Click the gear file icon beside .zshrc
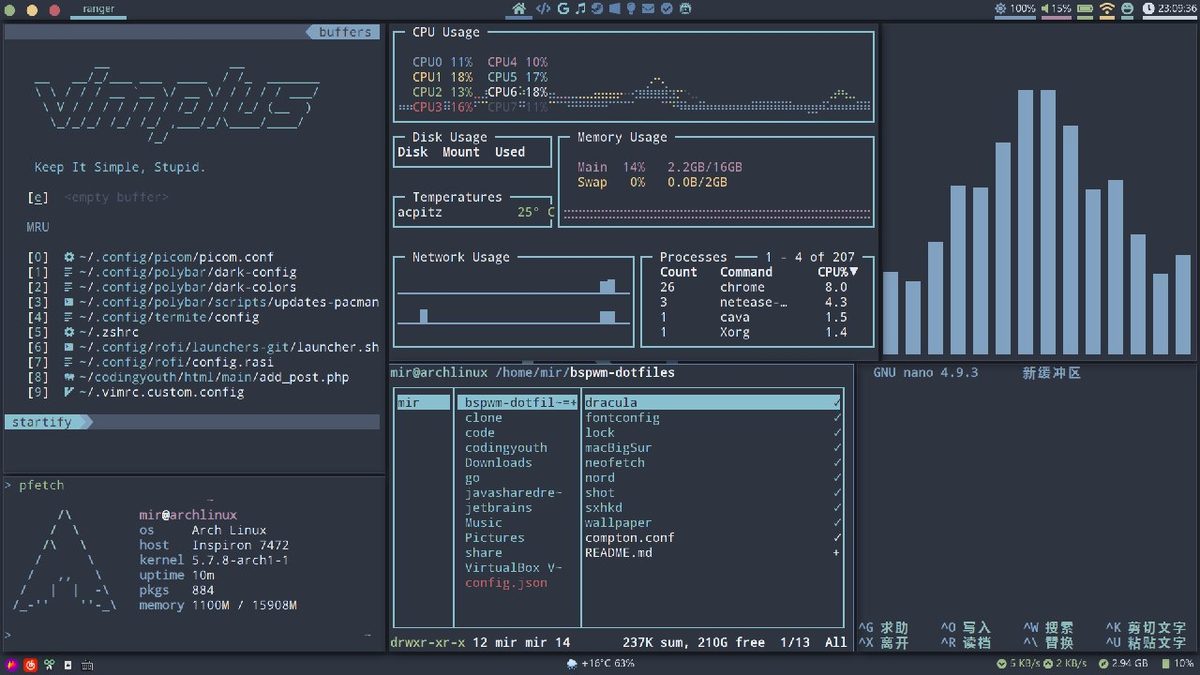This screenshot has width=1200, height=675. pos(68,332)
